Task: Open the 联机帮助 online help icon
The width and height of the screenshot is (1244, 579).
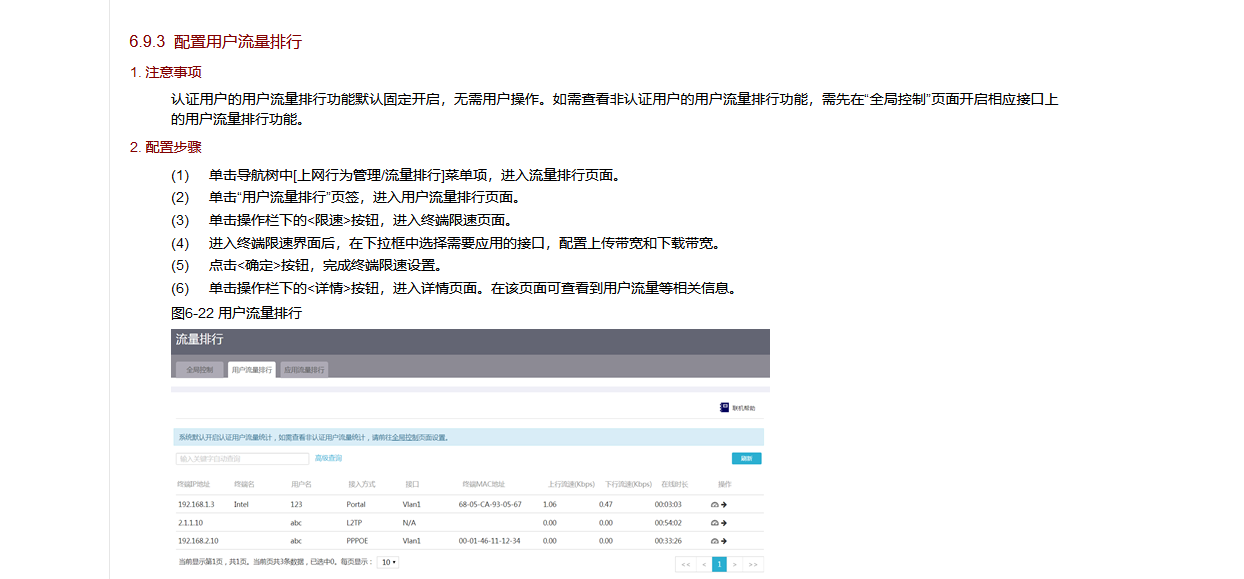Action: 725,407
